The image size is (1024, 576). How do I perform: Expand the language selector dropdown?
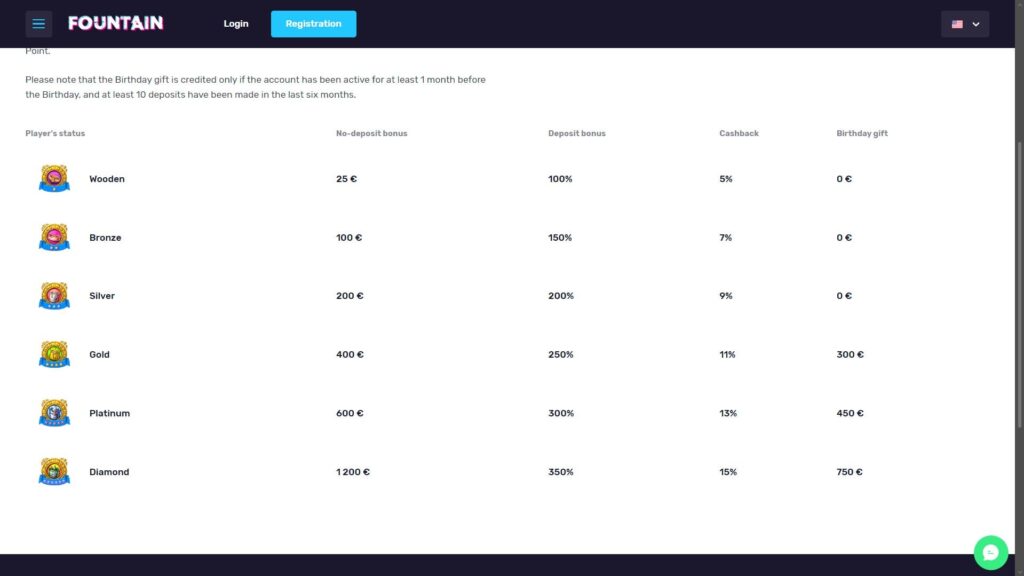(965, 24)
